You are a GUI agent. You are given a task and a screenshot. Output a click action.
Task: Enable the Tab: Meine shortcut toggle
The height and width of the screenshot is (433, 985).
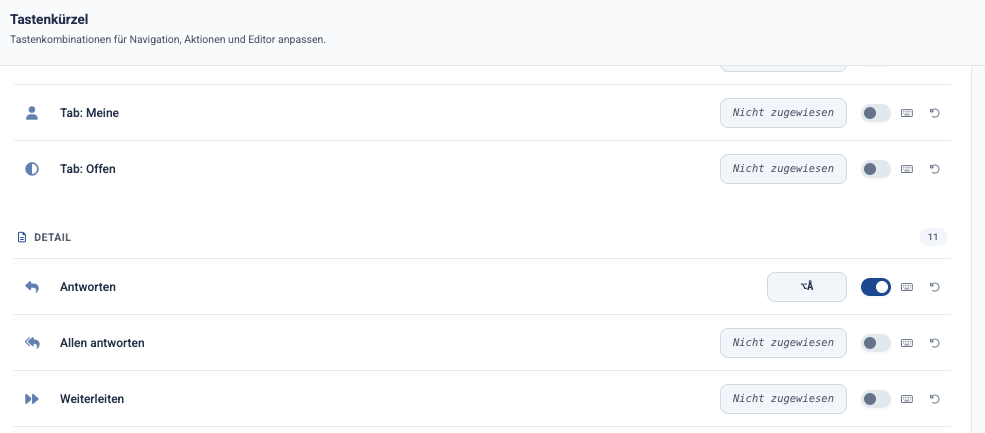click(x=876, y=113)
